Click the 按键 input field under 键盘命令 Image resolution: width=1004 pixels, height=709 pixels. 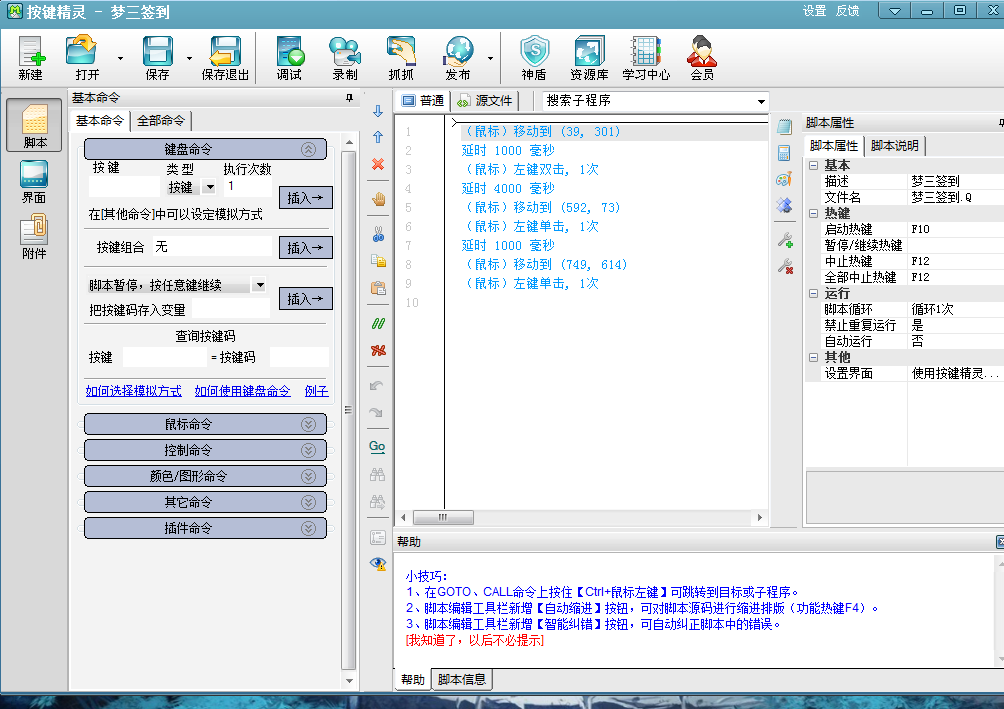click(x=124, y=187)
